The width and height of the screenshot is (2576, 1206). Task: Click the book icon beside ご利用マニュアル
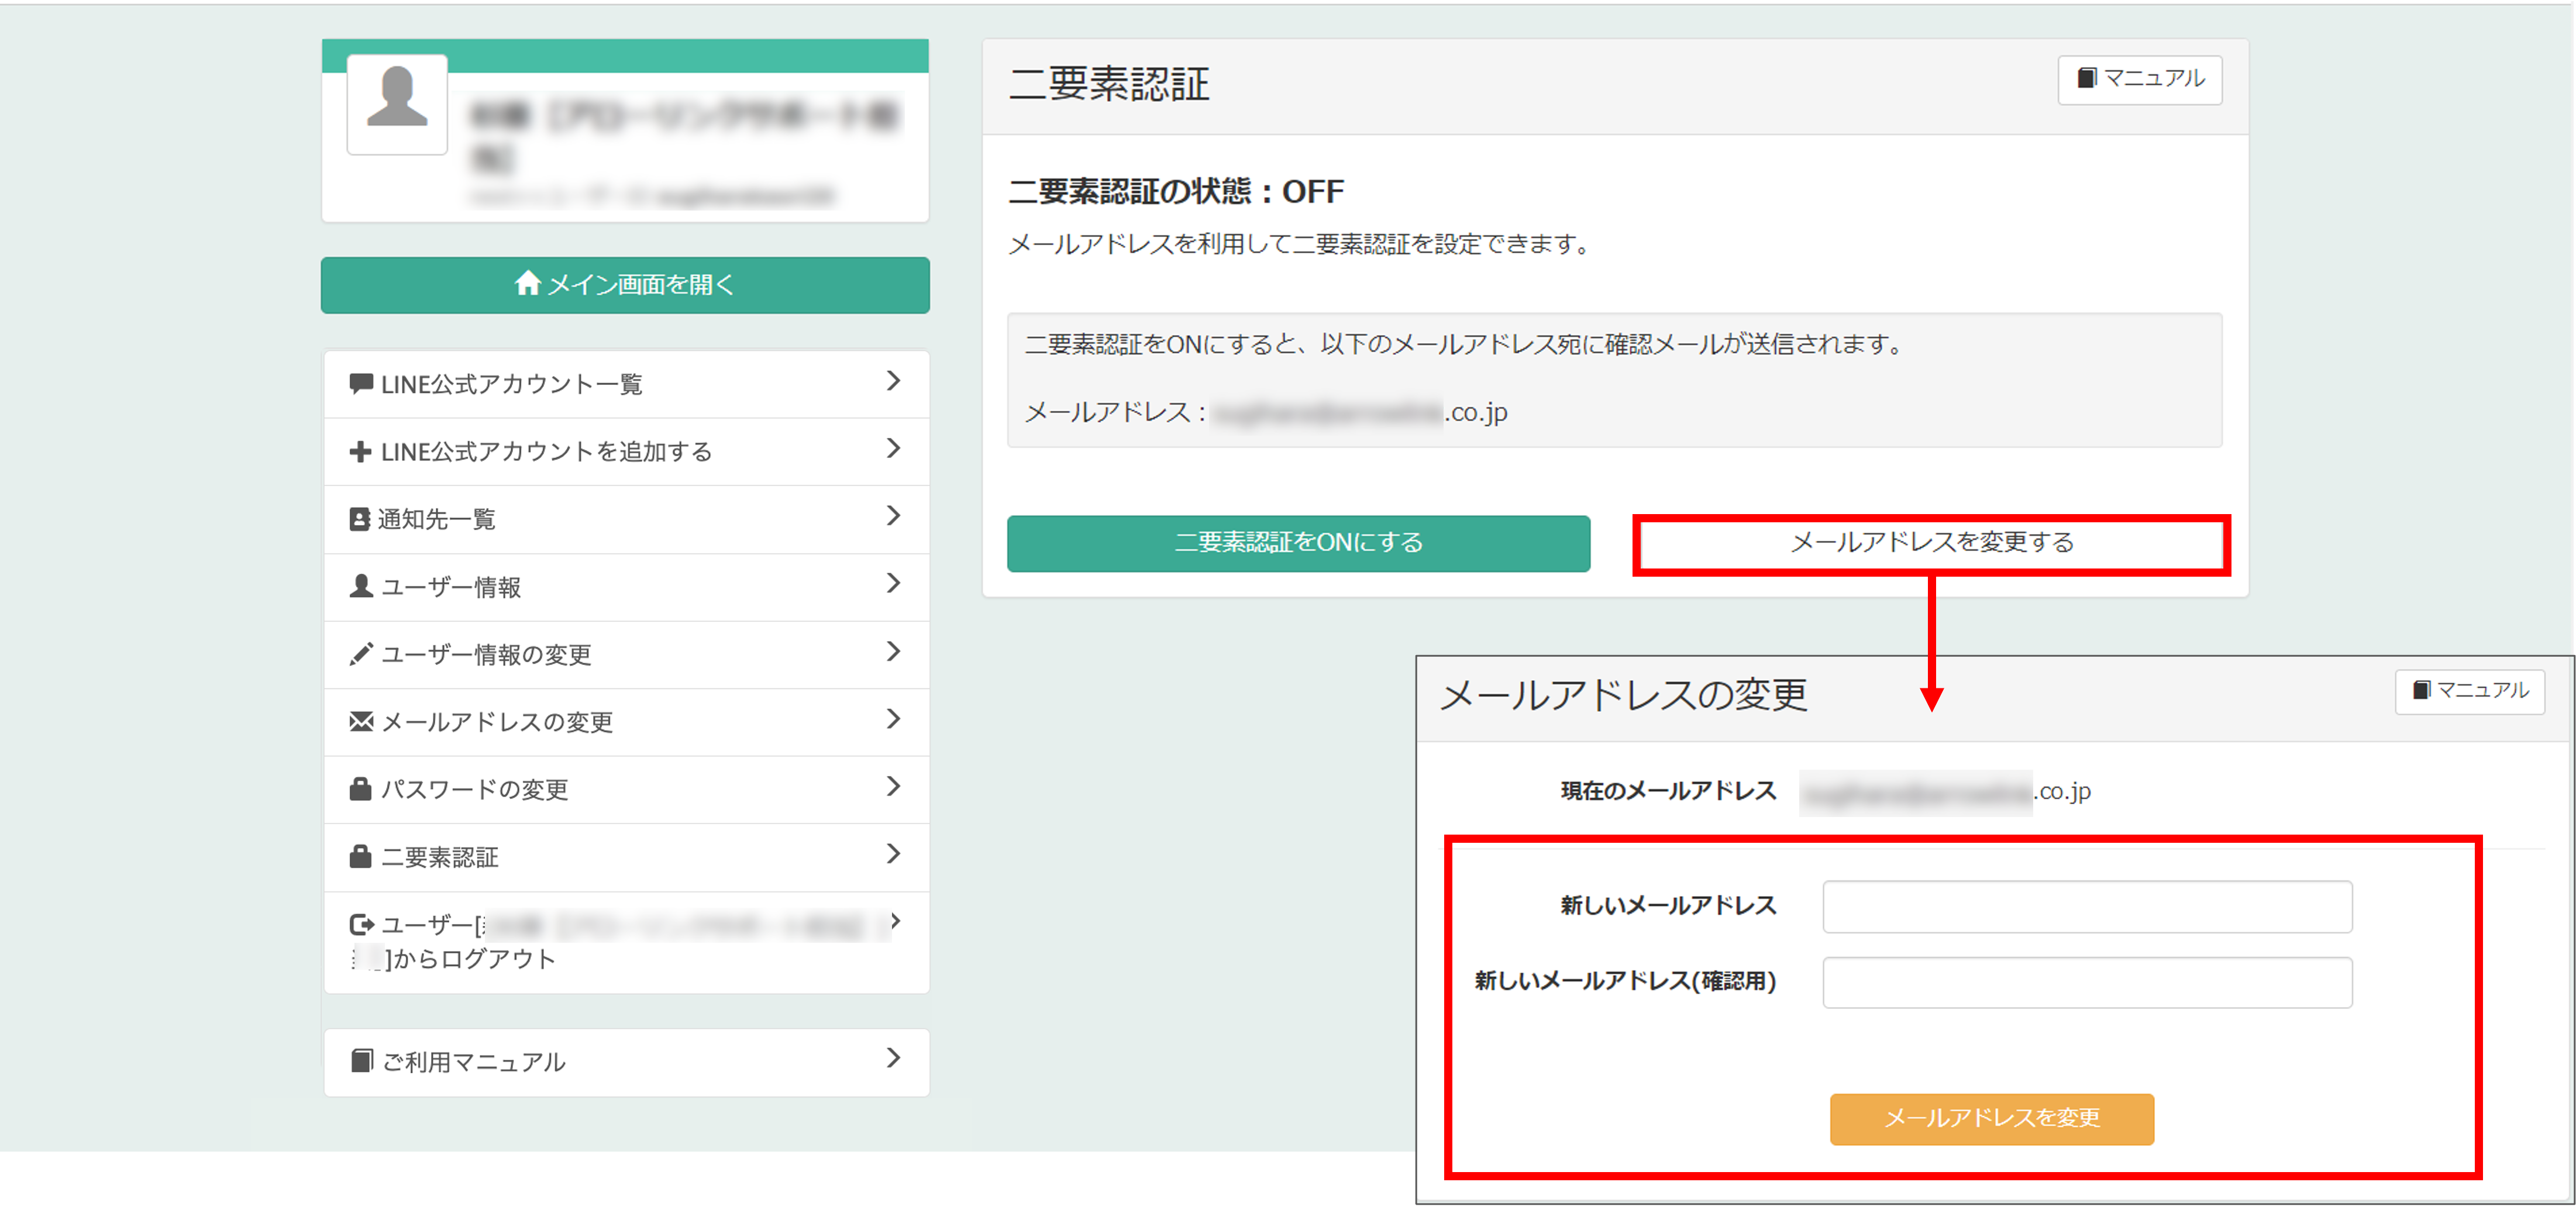[x=362, y=1061]
